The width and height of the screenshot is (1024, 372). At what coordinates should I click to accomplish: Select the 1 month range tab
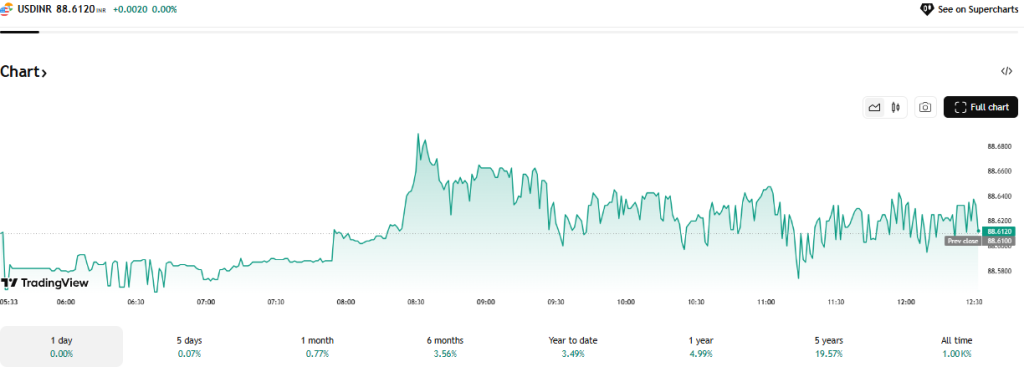317,347
